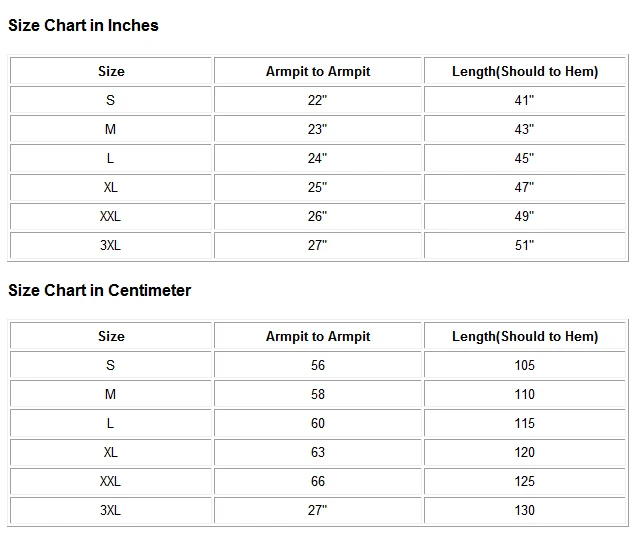Viewport: 641px width, 543px height.
Task: Click the 66 armpit cell for XXL
Action: click(x=318, y=481)
